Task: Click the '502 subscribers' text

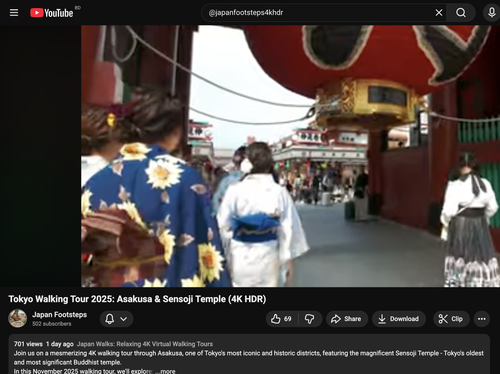Action: (52, 324)
